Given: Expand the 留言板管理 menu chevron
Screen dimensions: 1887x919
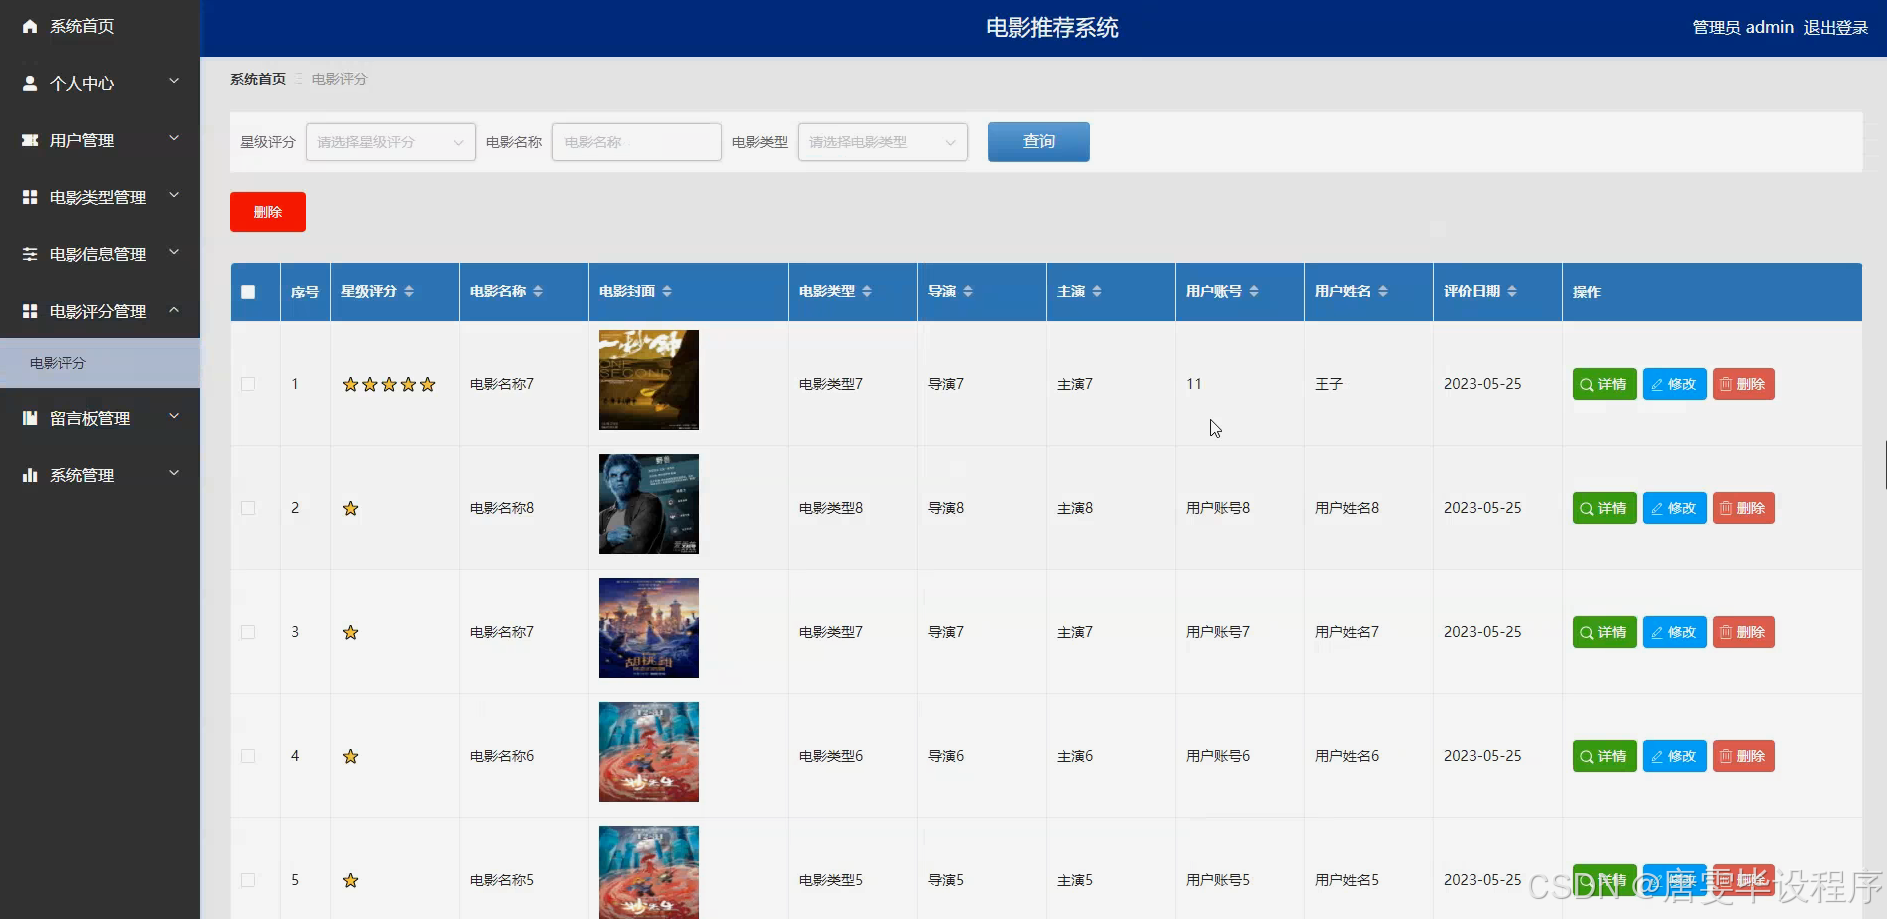Looking at the screenshot, I should tap(174, 416).
